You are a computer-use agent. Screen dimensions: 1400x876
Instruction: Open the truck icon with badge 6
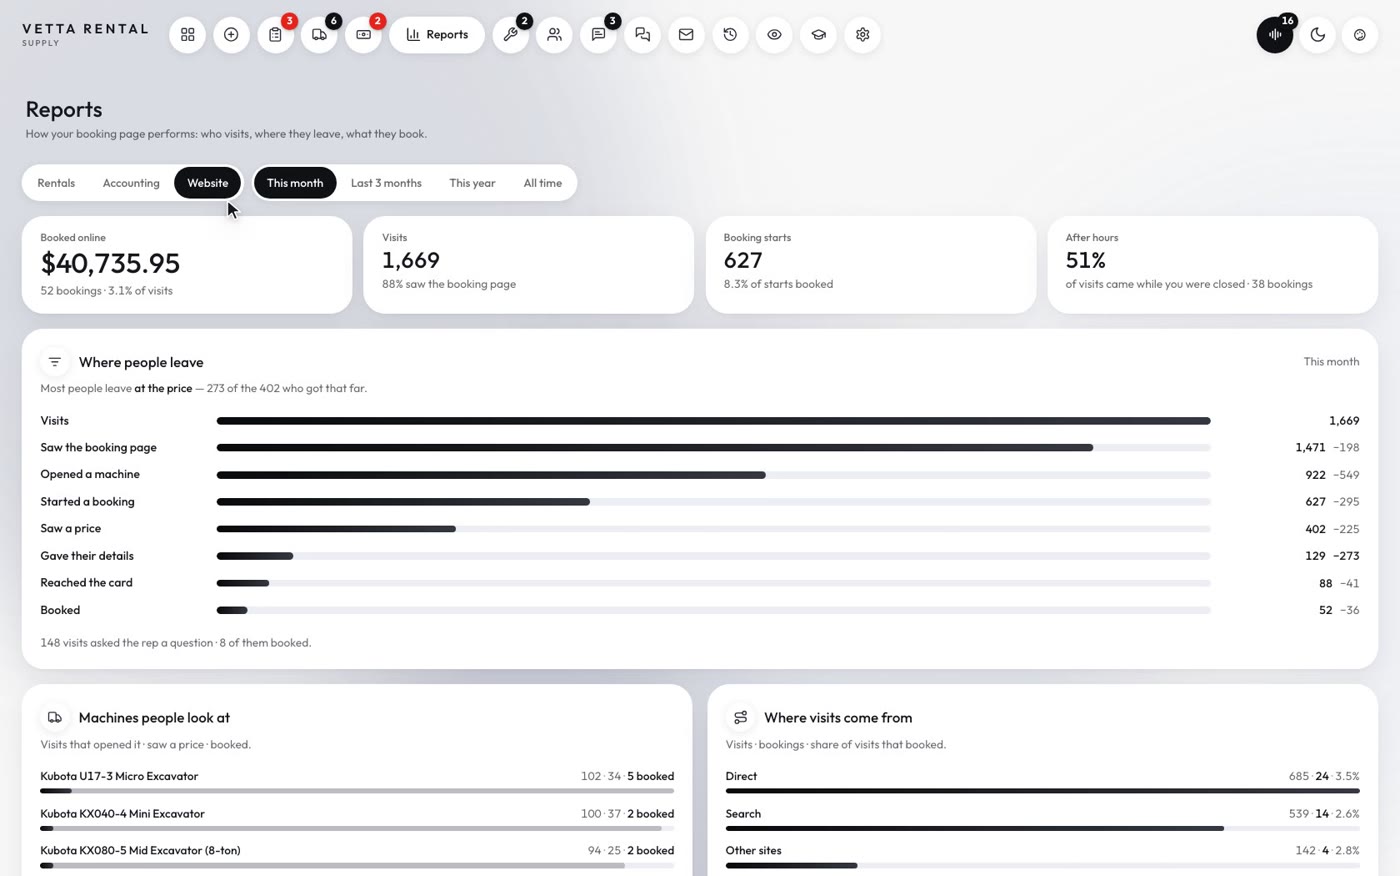click(319, 35)
